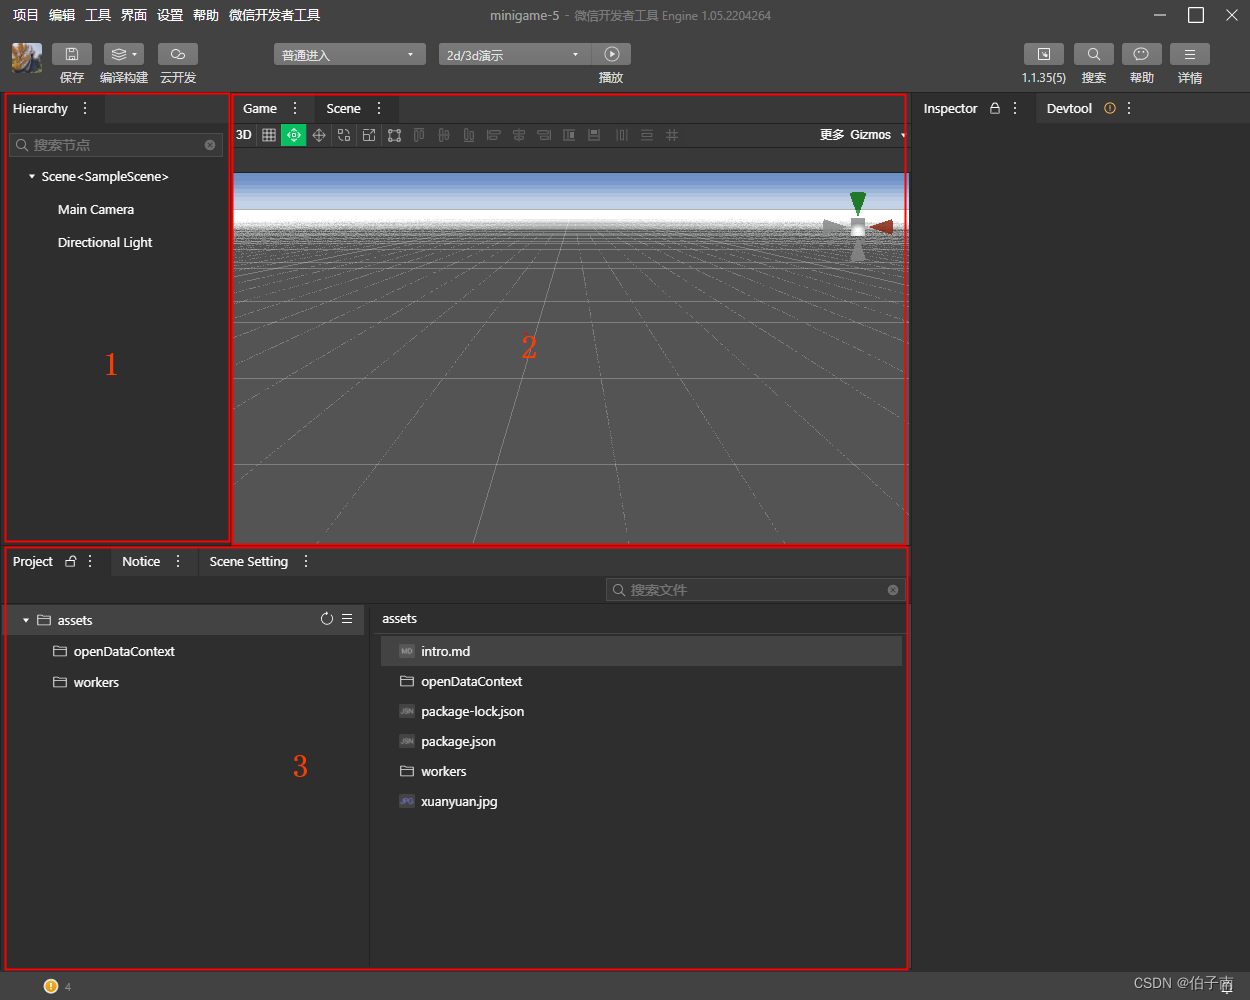The width and height of the screenshot is (1250, 1000).
Task: Toggle the Project panel lock
Action: 71,561
